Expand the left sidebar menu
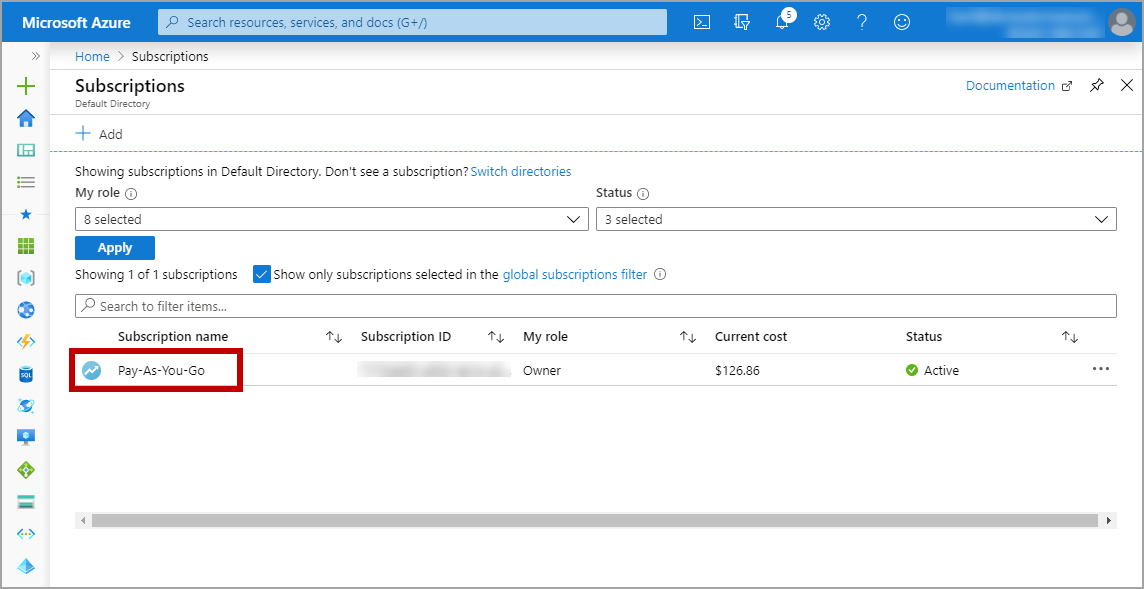This screenshot has height=589, width=1144. click(x=35, y=56)
